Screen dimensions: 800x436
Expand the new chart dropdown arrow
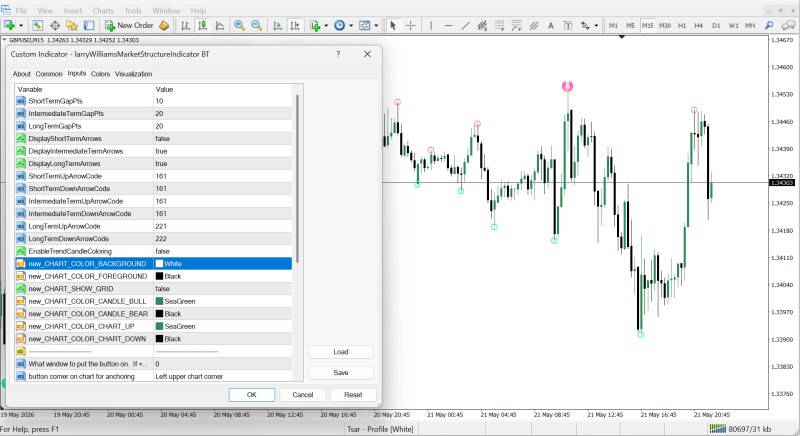click(x=21, y=25)
